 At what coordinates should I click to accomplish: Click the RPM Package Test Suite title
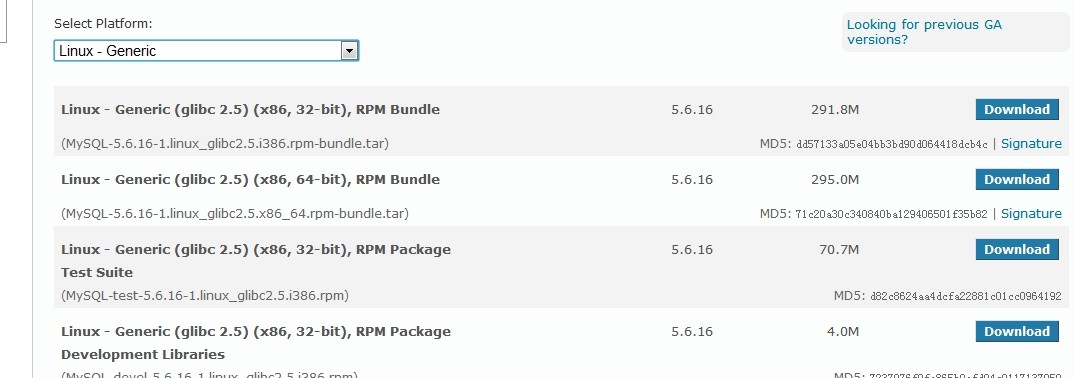click(x=255, y=261)
